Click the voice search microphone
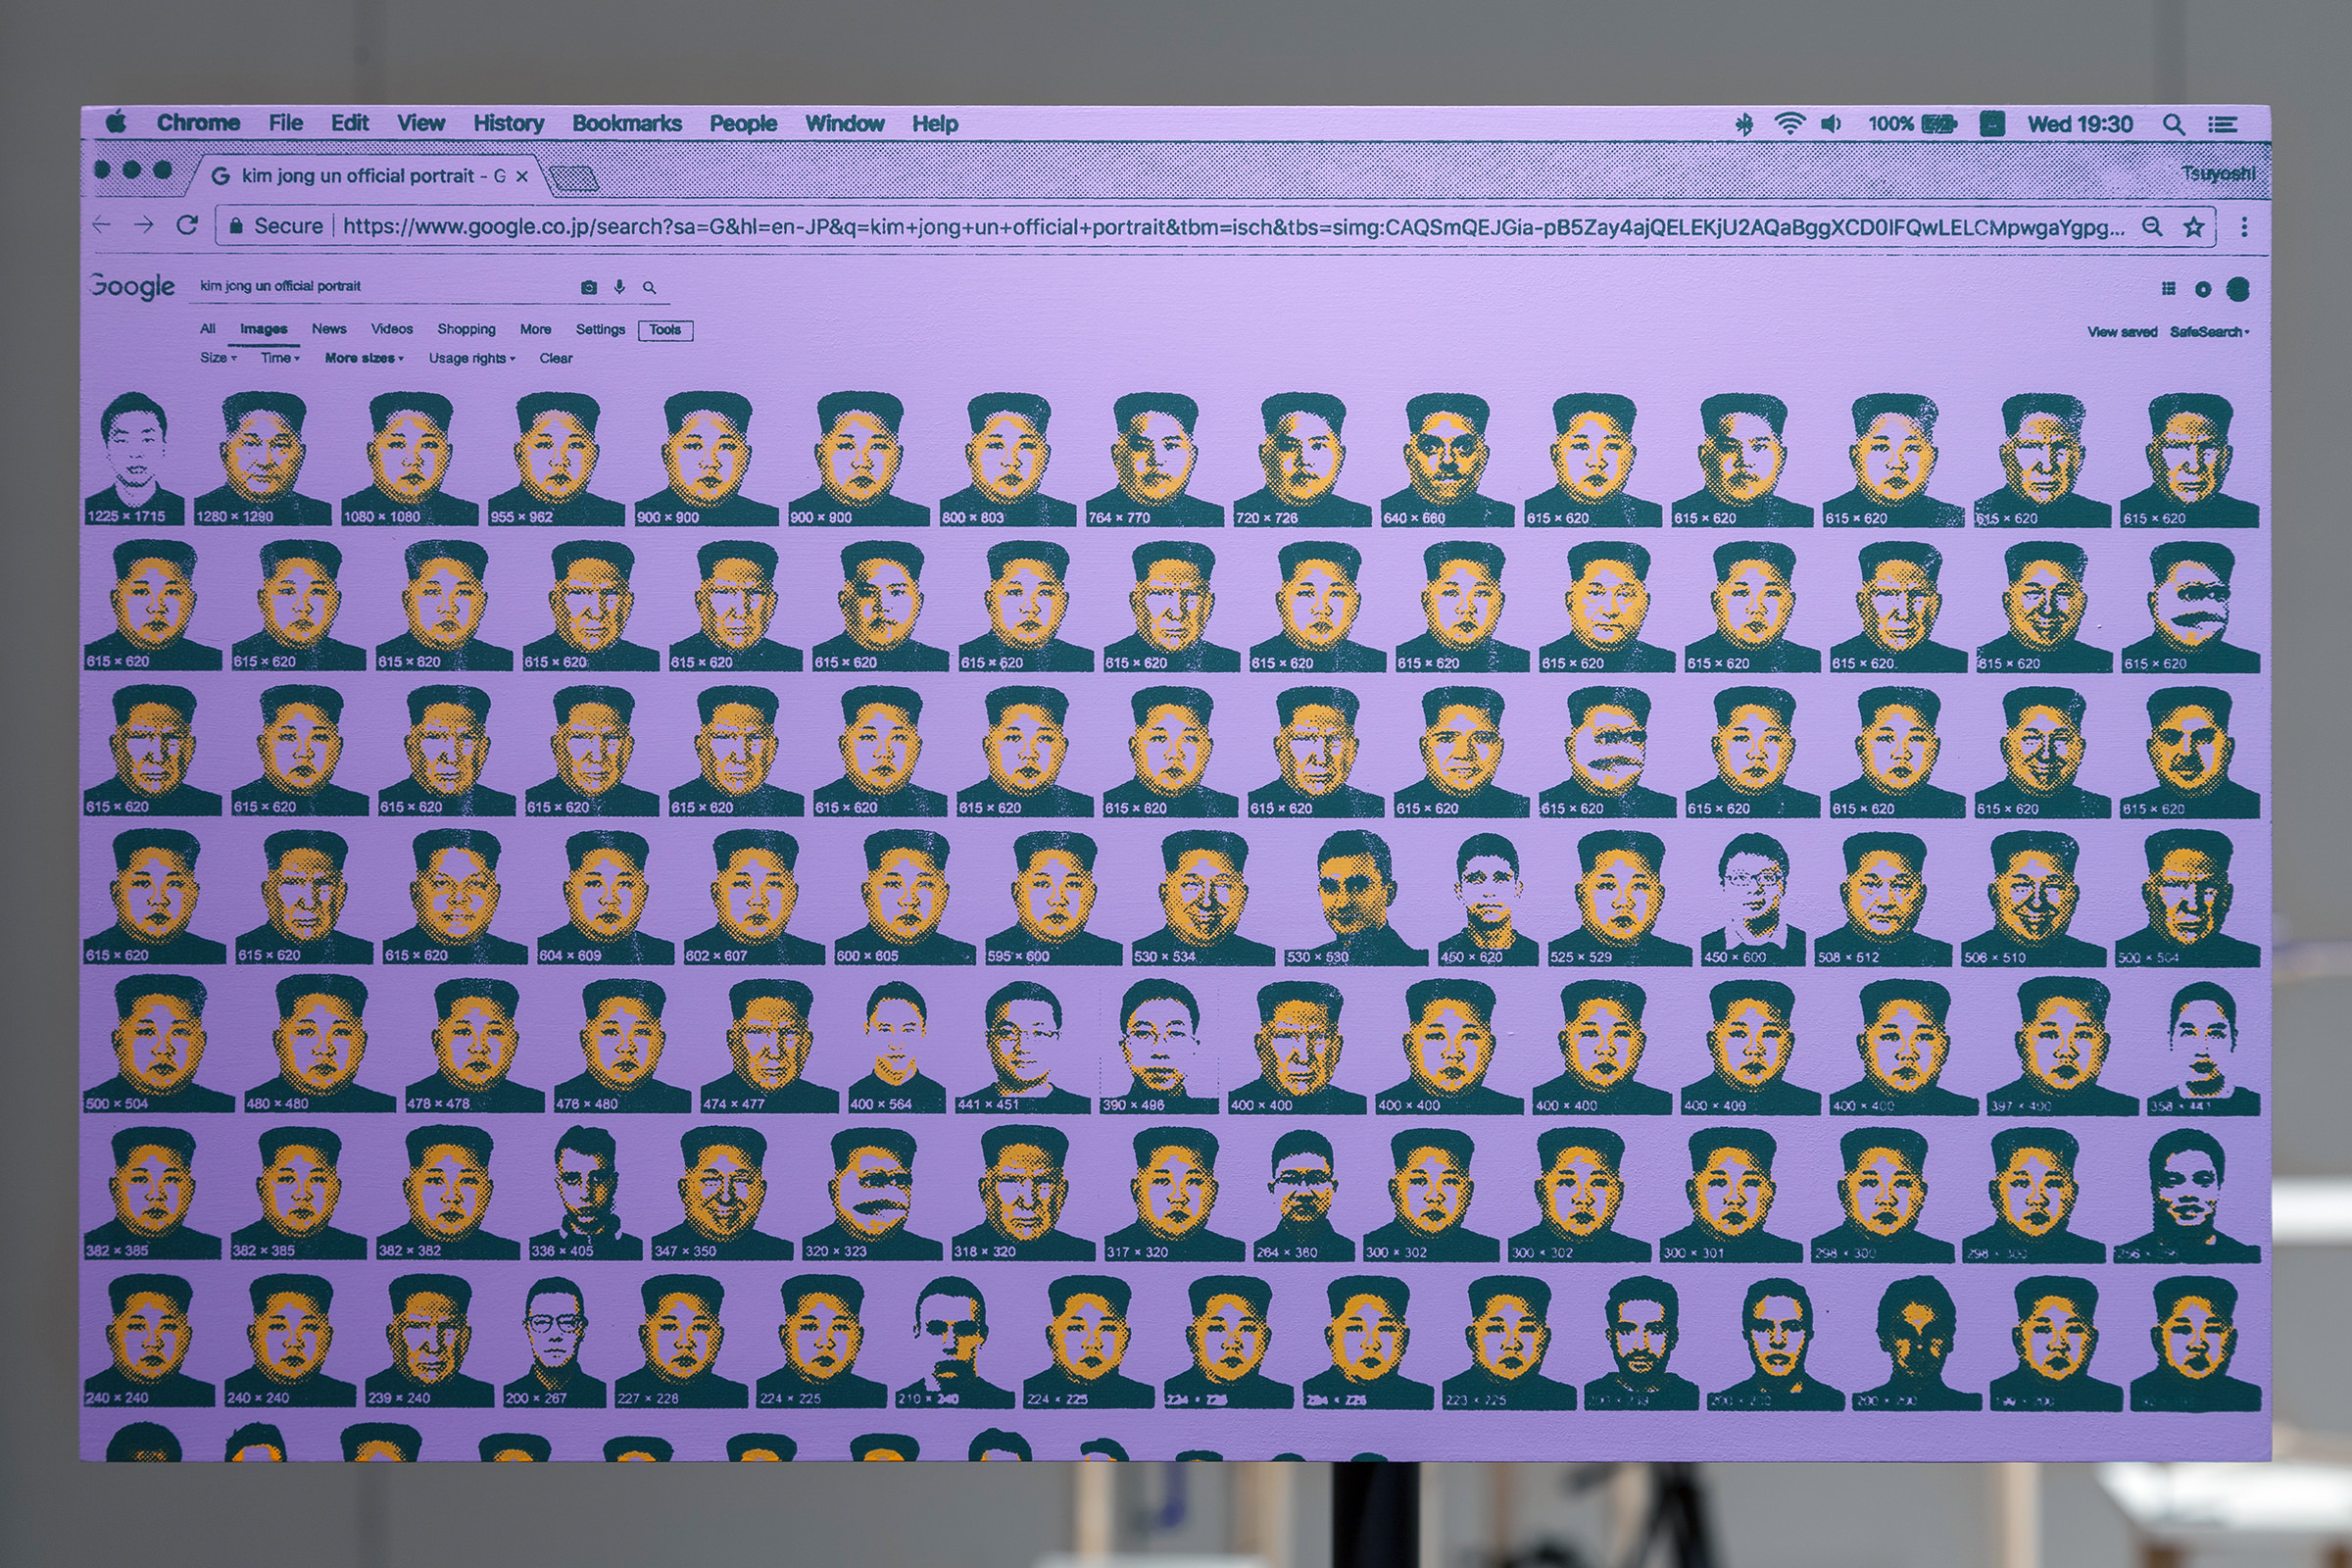Screen dimensions: 2352x1568 click(x=620, y=287)
